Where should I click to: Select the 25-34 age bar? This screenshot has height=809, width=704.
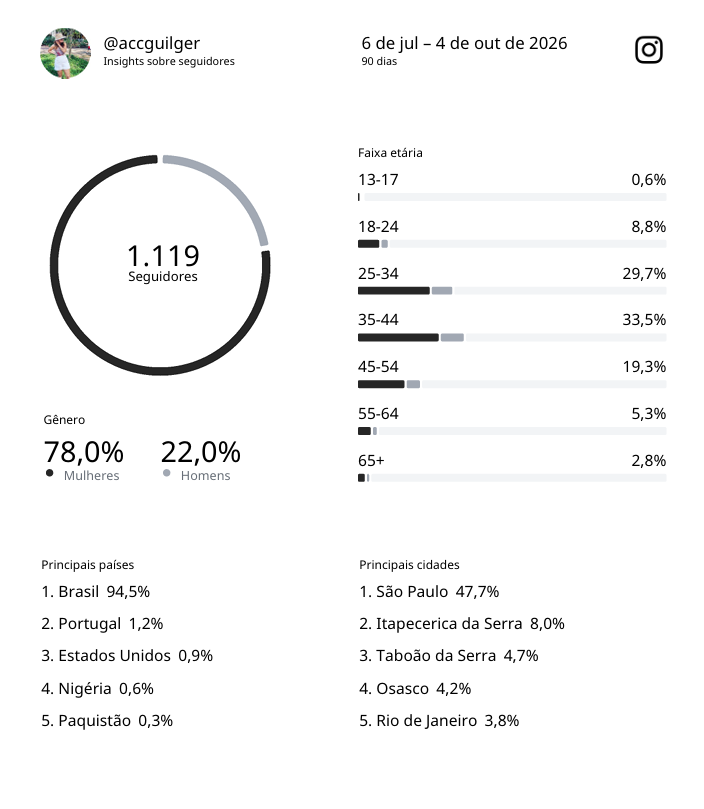512,290
